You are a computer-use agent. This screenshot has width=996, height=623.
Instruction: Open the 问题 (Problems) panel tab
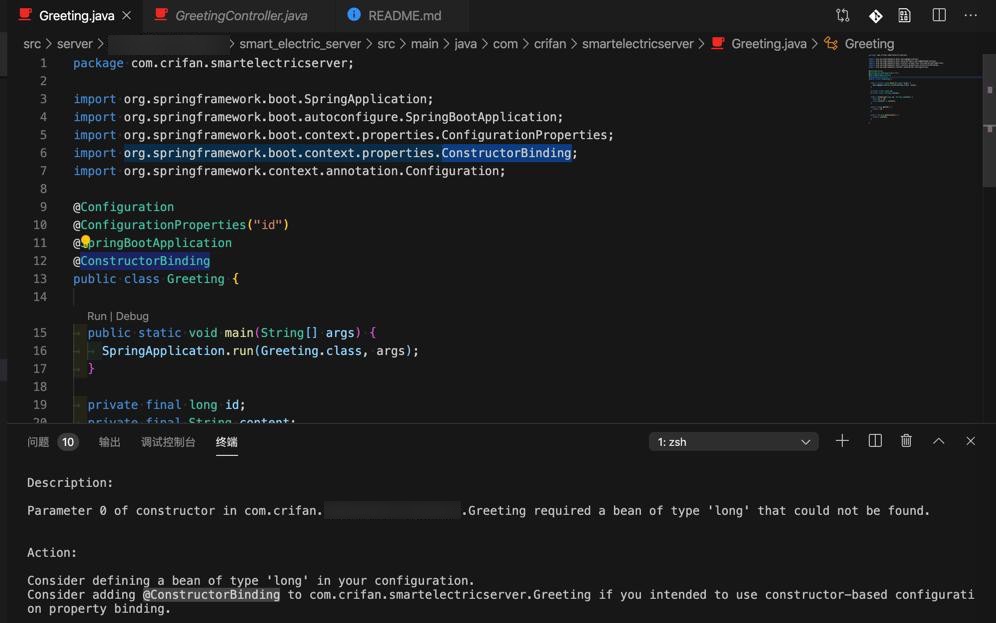coord(38,442)
